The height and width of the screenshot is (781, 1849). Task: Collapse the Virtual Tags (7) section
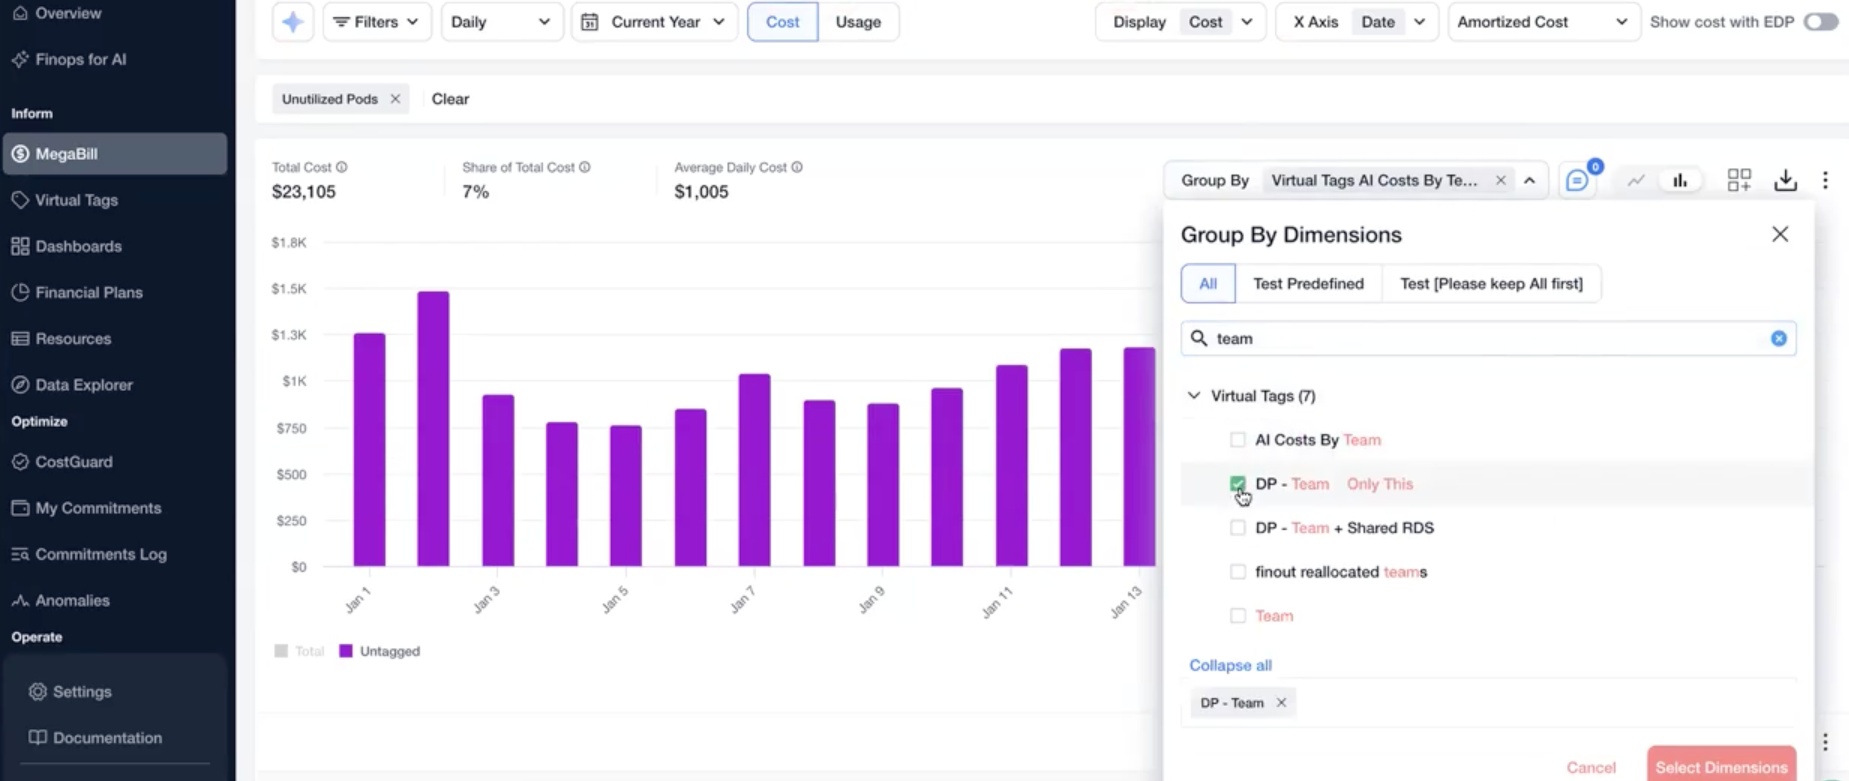pyautogui.click(x=1194, y=396)
